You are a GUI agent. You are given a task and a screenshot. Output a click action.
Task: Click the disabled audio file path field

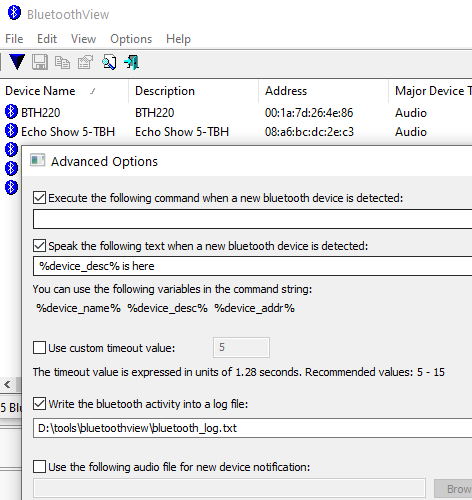[229, 489]
